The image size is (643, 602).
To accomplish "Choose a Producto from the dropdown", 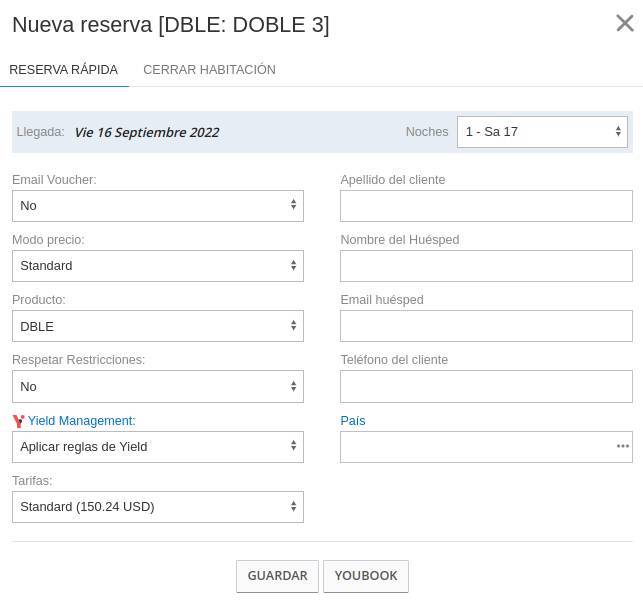I will [157, 326].
